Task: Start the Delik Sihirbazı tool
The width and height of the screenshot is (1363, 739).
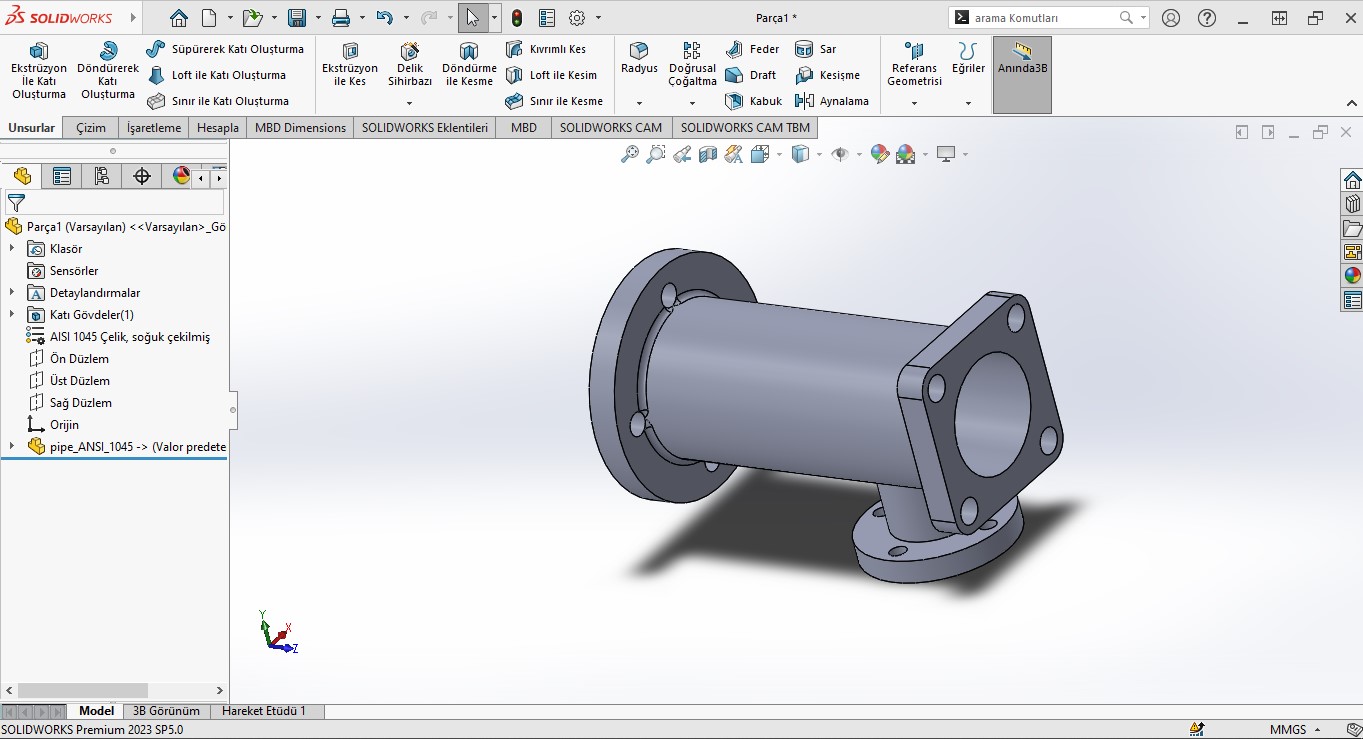Action: (410, 66)
